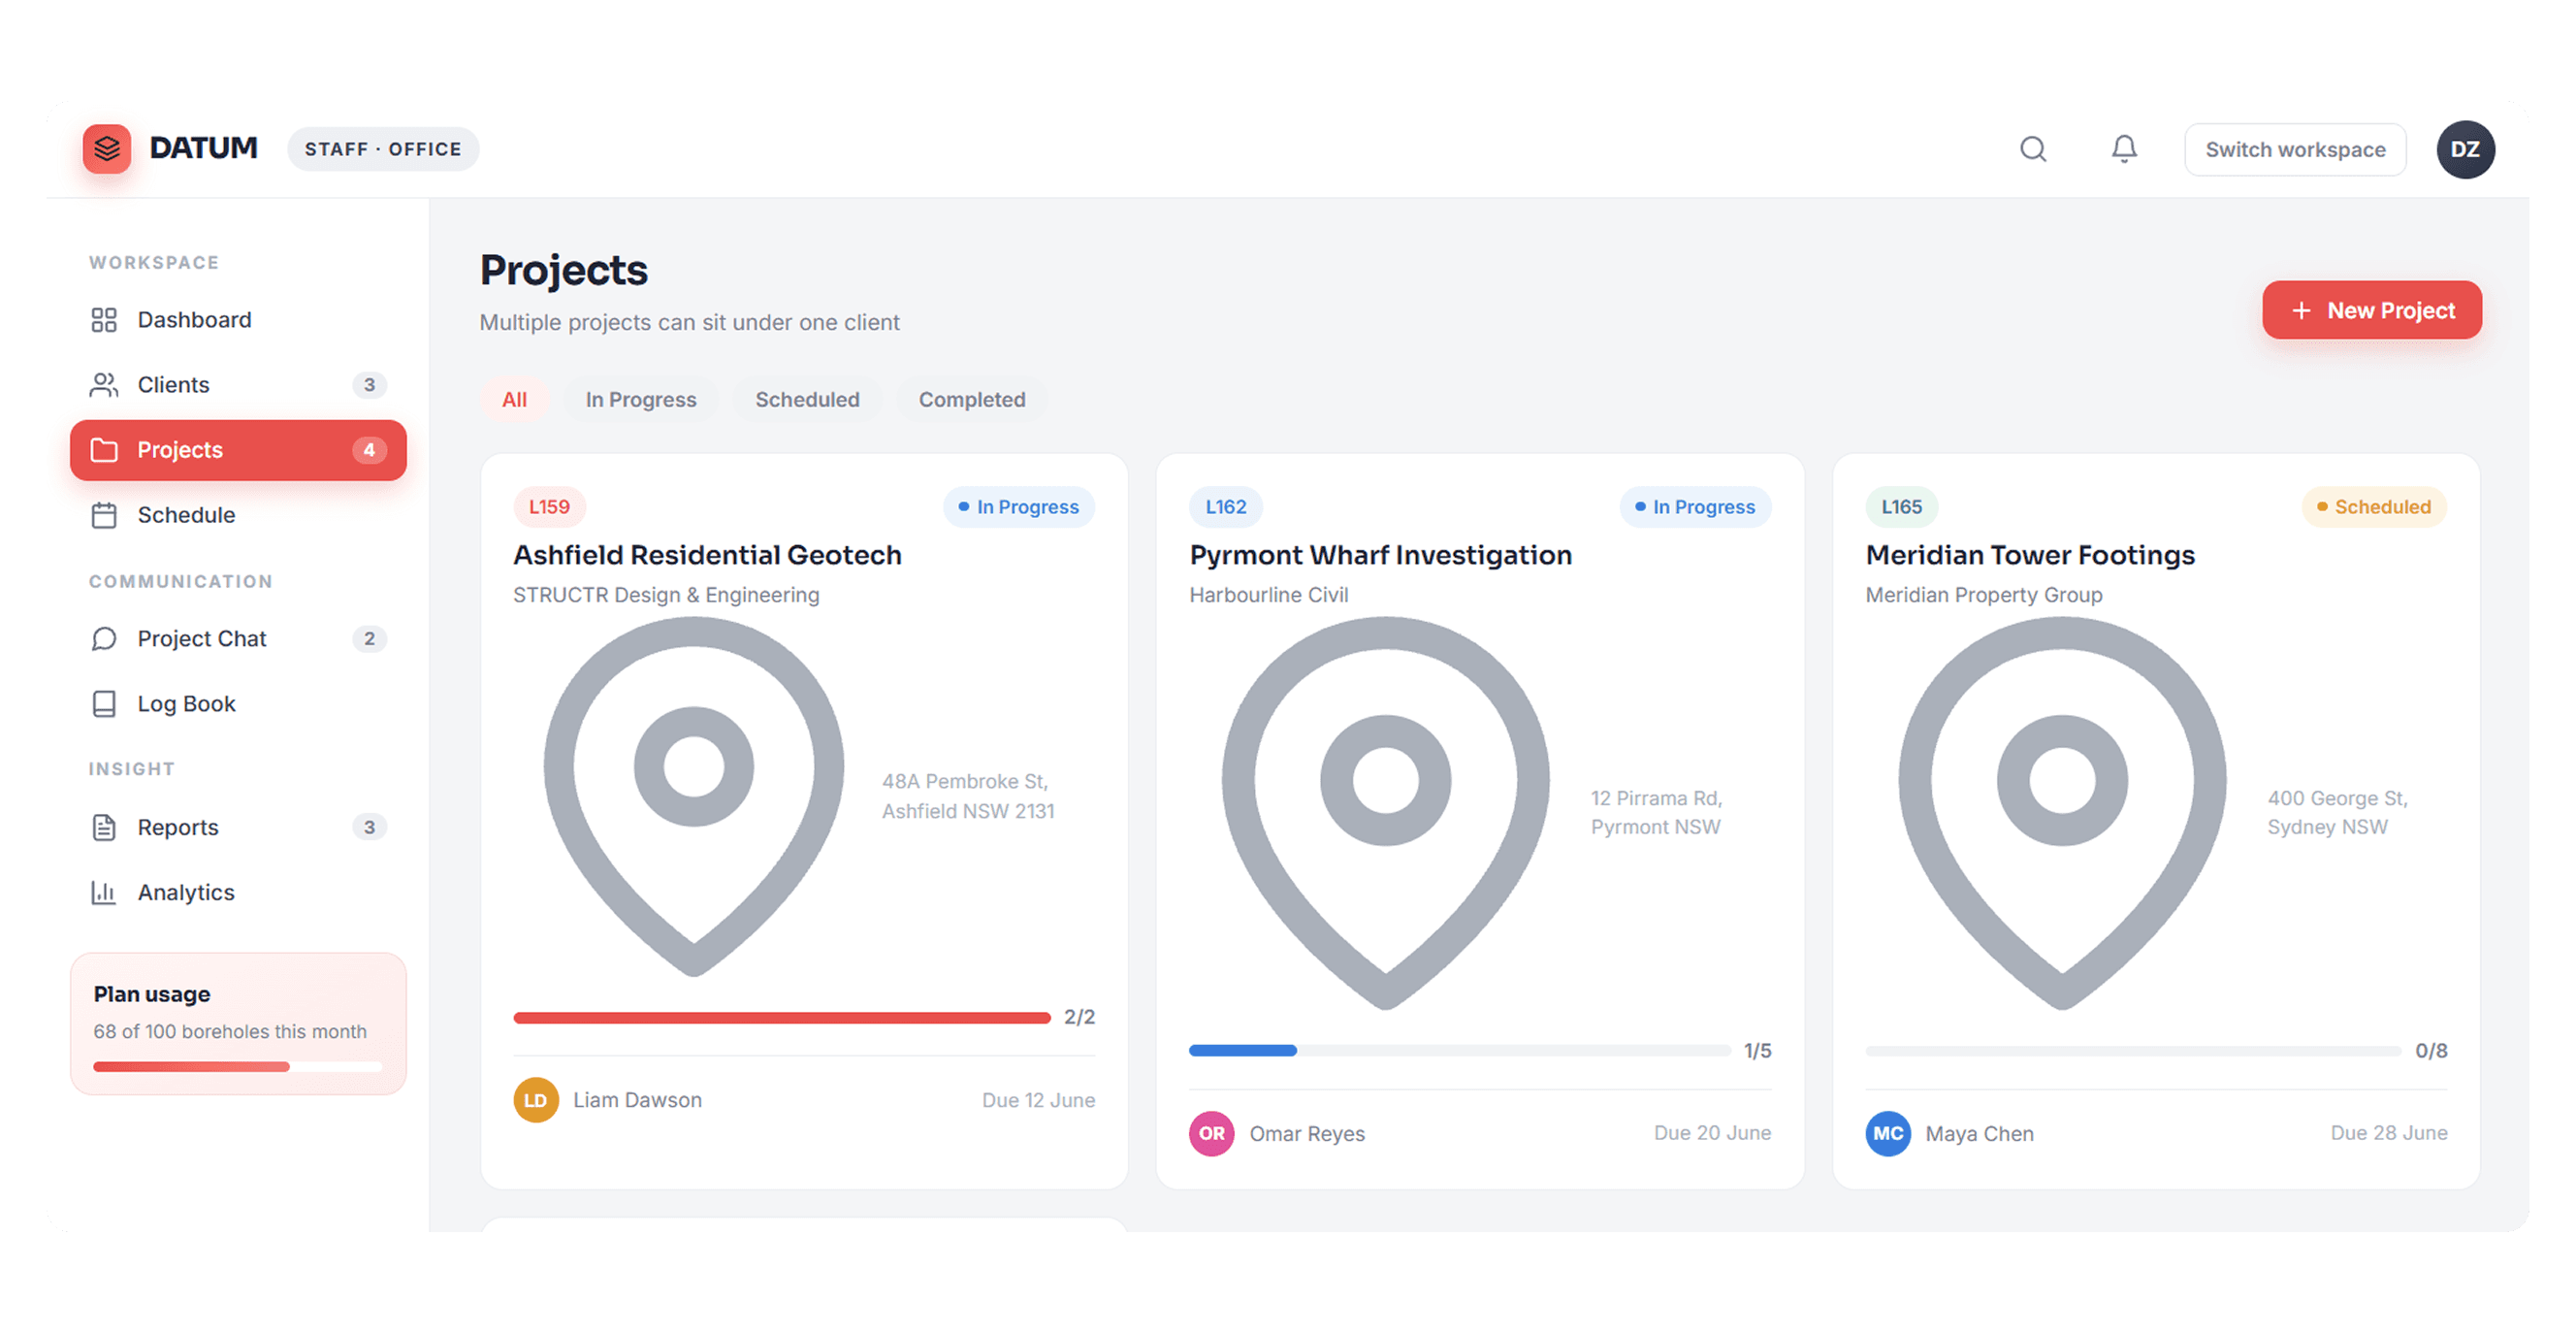Click the L162 project code tag
The height and width of the screenshot is (1333, 2576).
click(x=1225, y=507)
